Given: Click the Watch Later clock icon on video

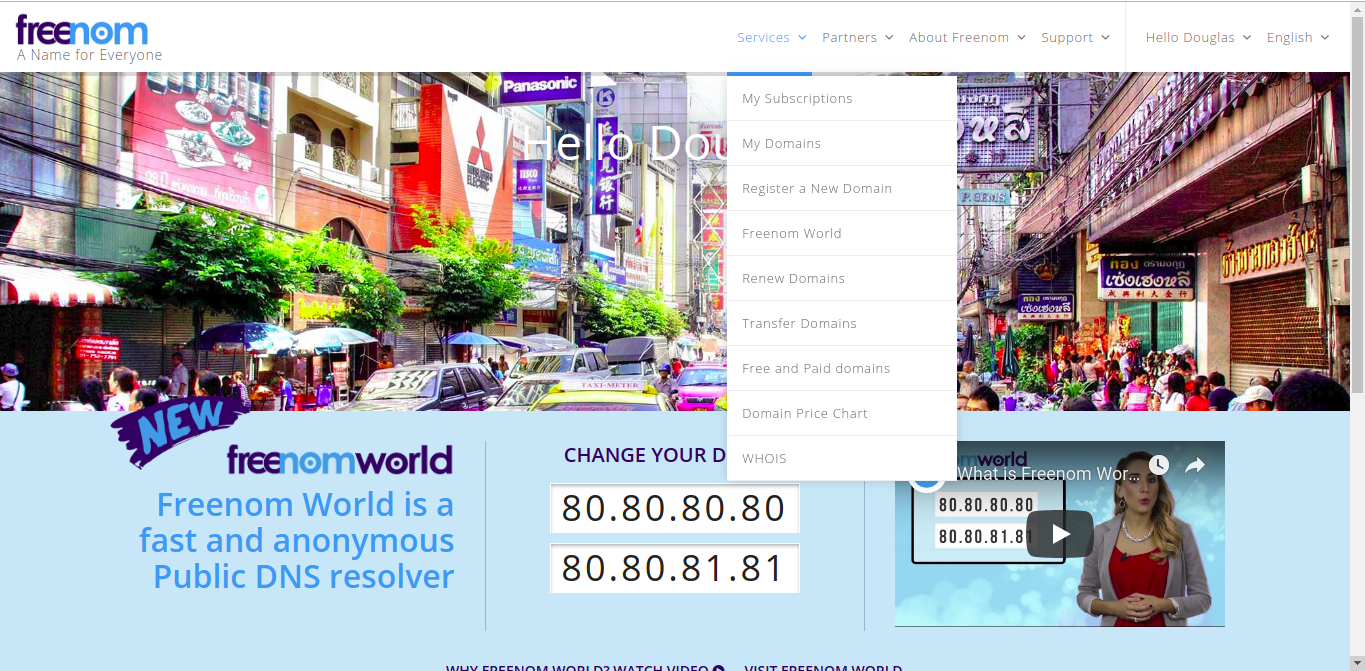Looking at the screenshot, I should point(1158,465).
